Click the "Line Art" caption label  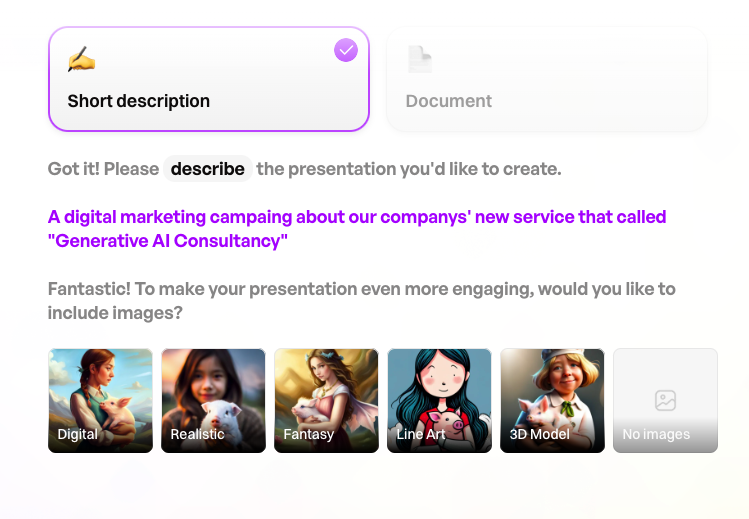pyautogui.click(x=421, y=434)
